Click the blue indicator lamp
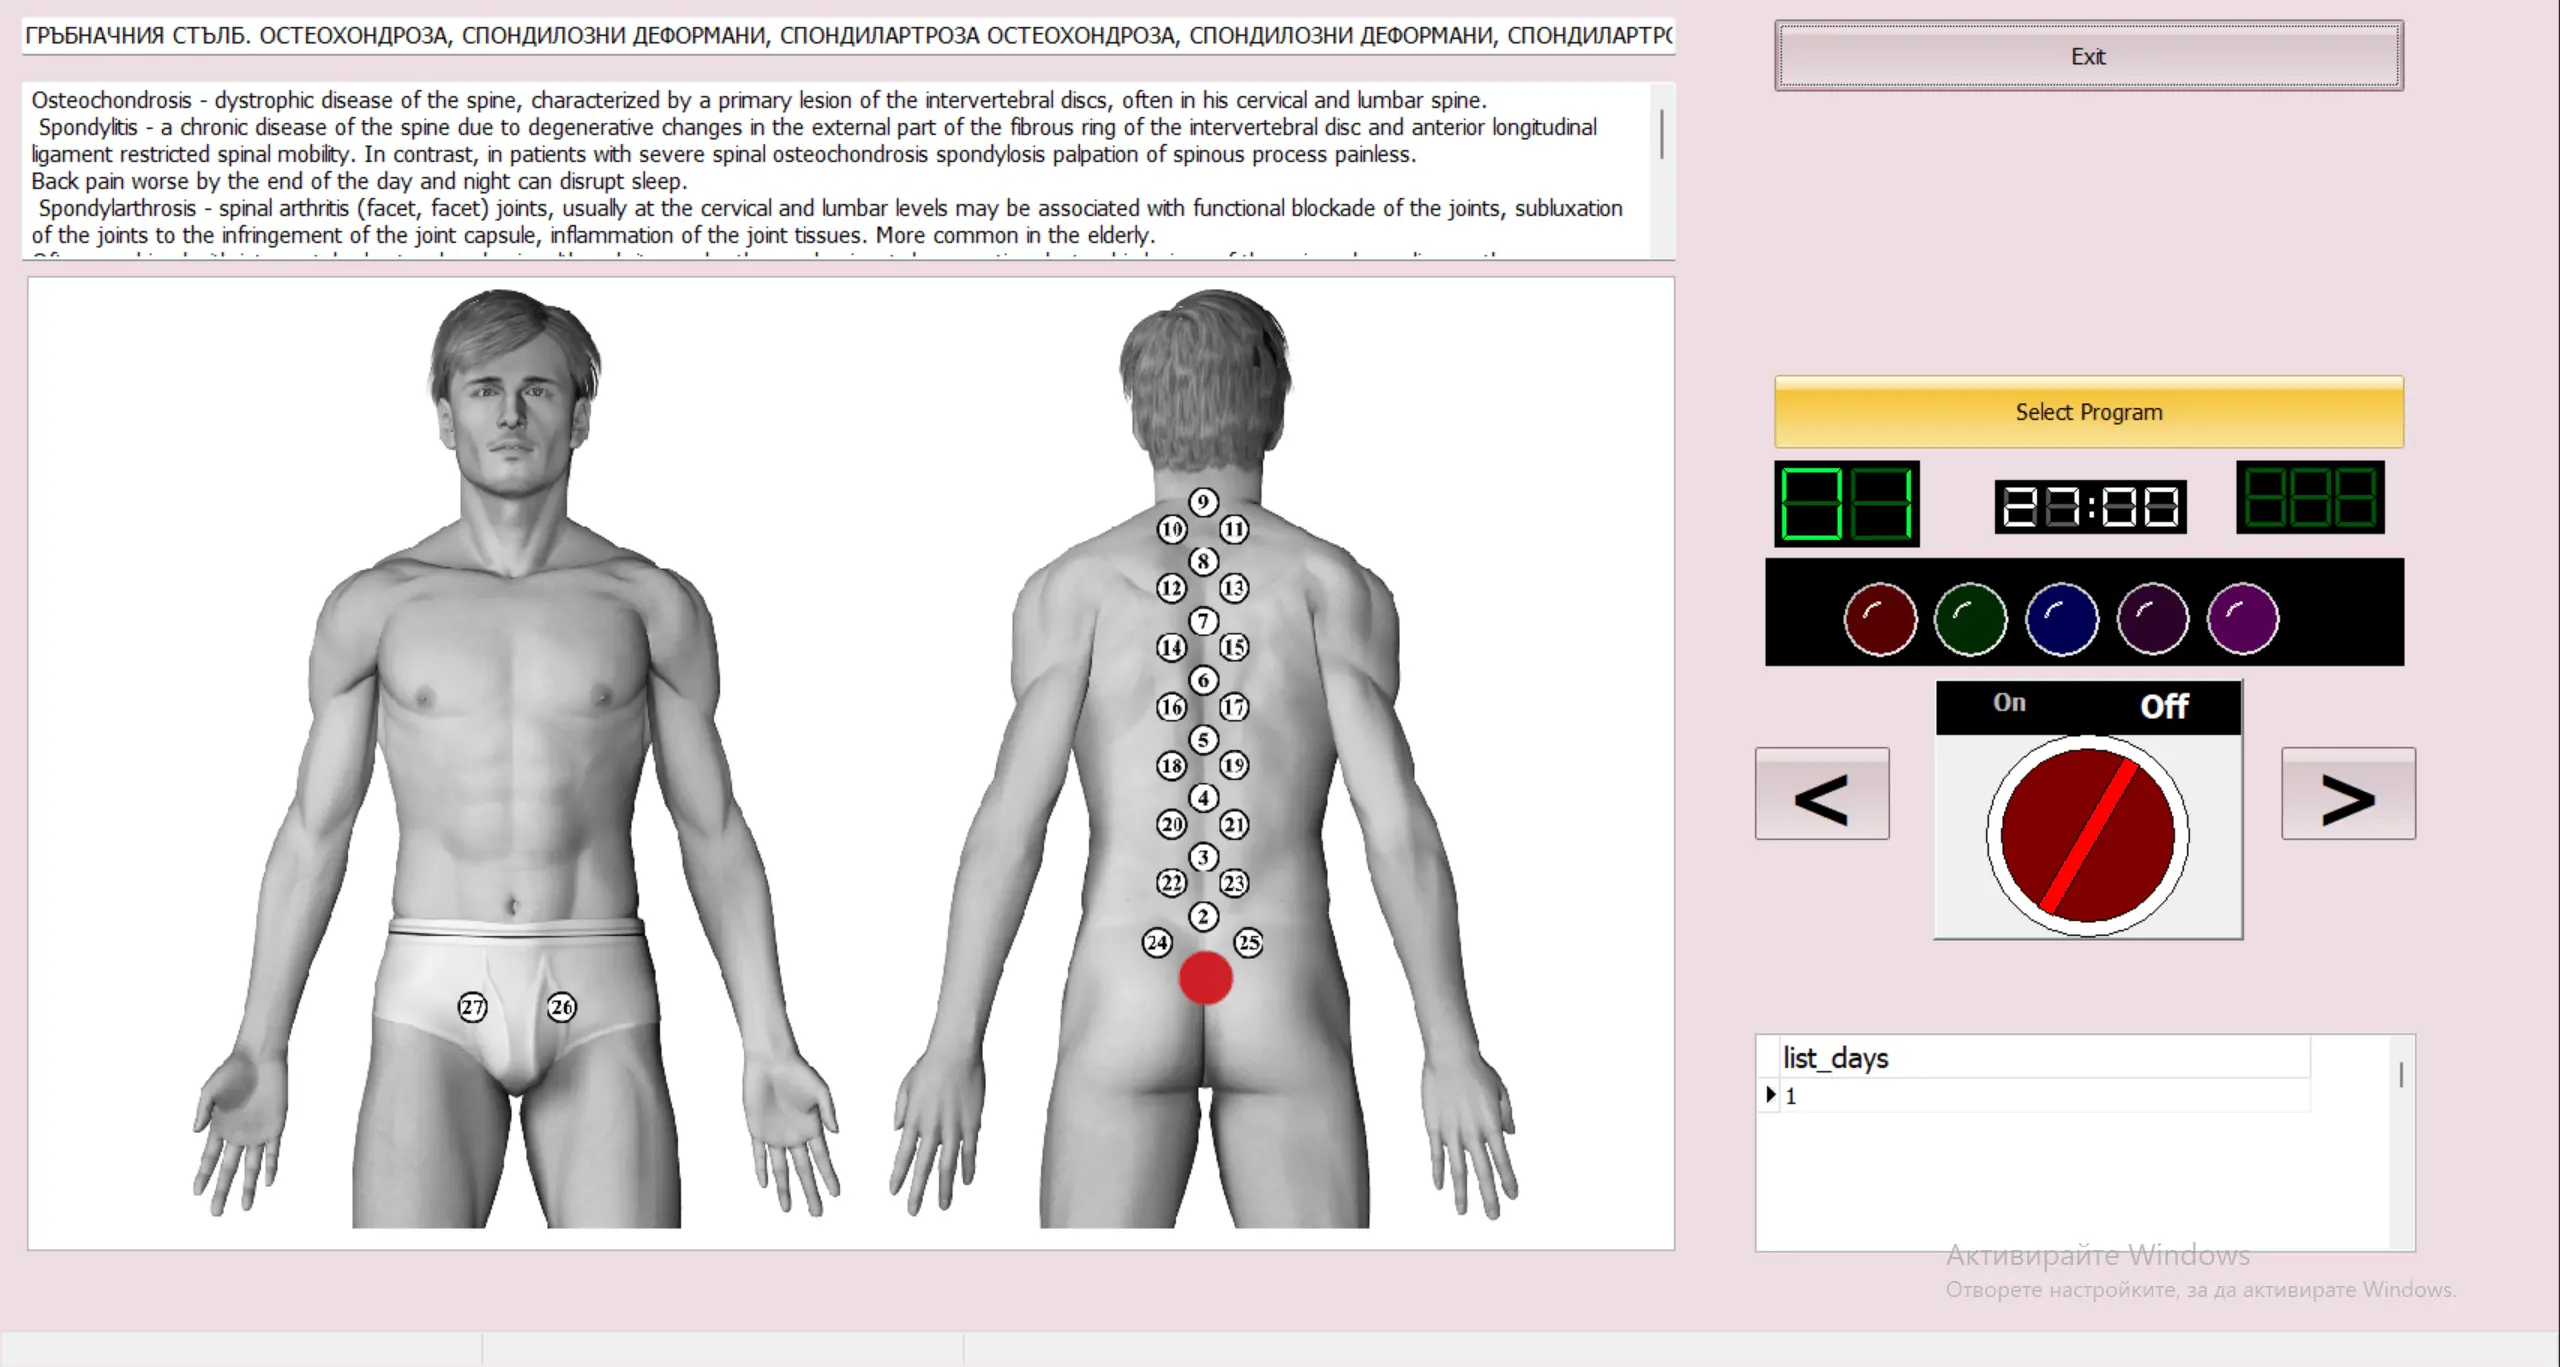 2061,619
